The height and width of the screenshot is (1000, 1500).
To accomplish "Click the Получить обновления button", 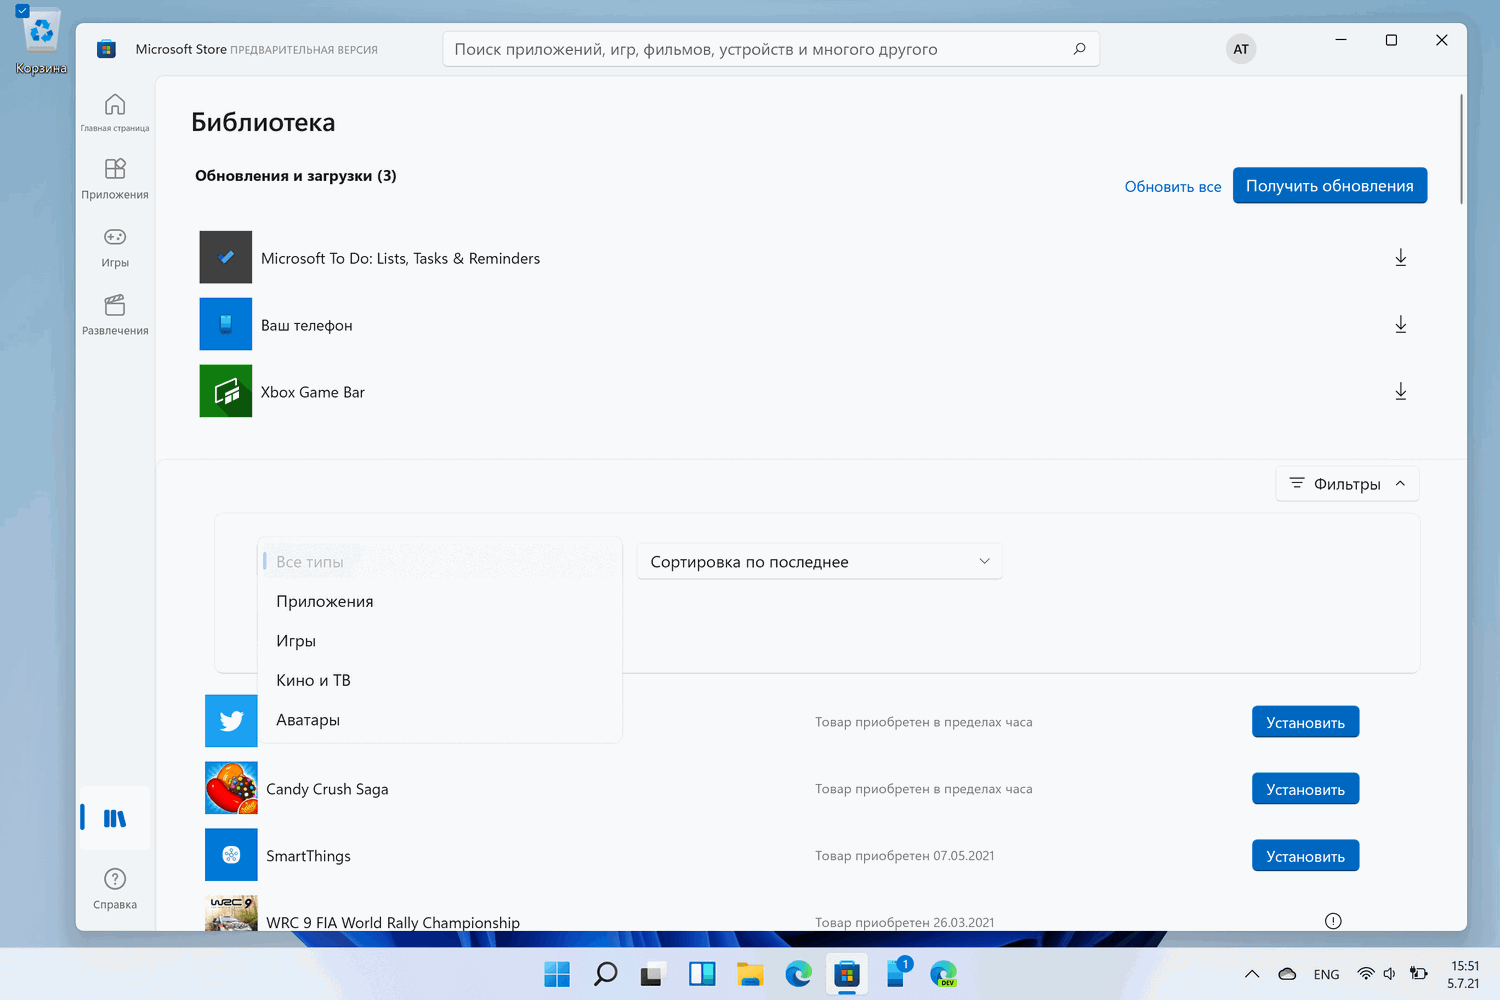I will pyautogui.click(x=1330, y=186).
